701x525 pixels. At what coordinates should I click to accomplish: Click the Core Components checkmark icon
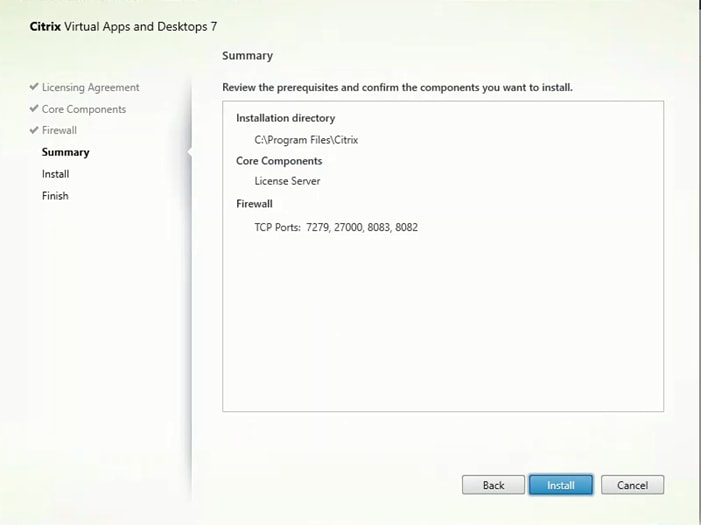[34, 108]
